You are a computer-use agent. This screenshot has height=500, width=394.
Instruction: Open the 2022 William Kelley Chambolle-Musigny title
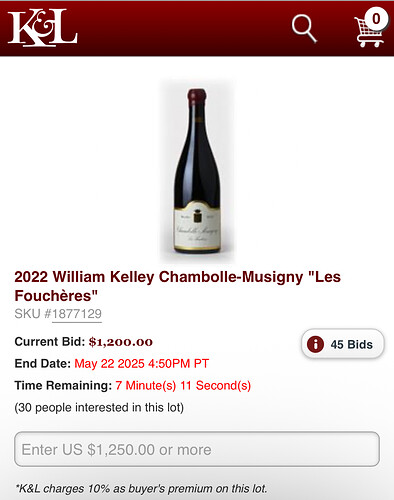point(177,286)
